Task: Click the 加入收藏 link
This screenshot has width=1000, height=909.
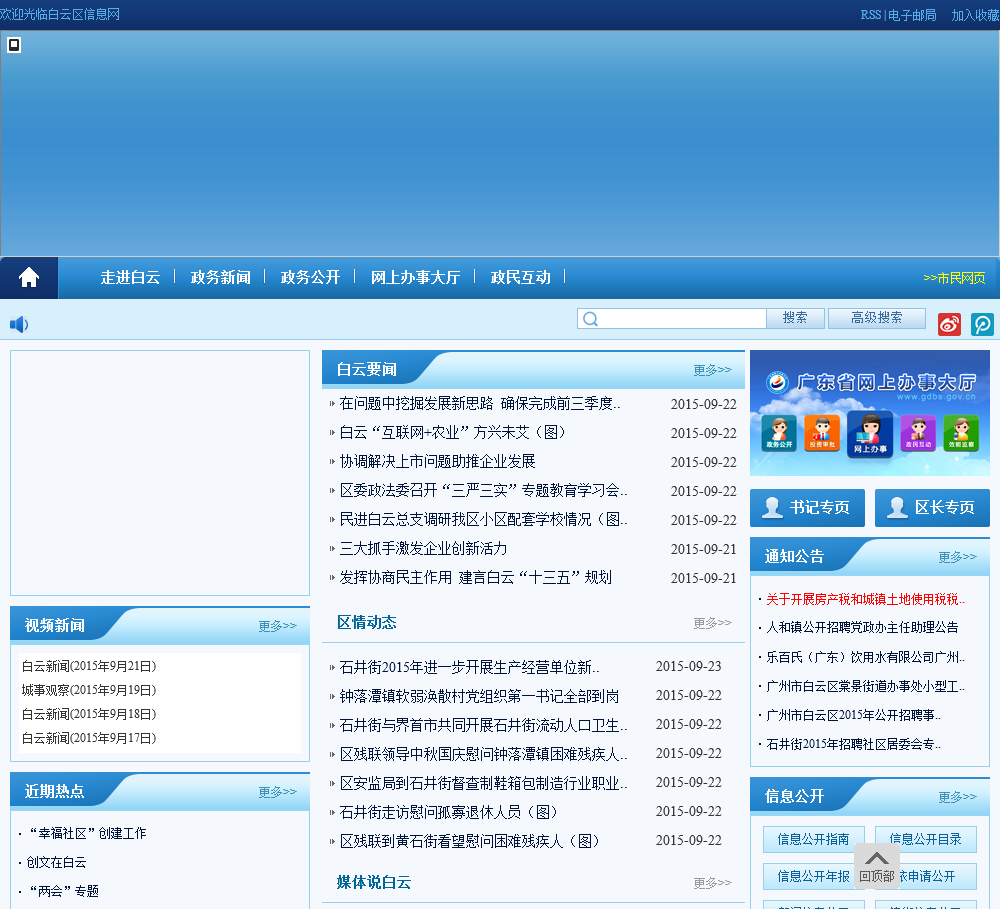Action: (975, 15)
